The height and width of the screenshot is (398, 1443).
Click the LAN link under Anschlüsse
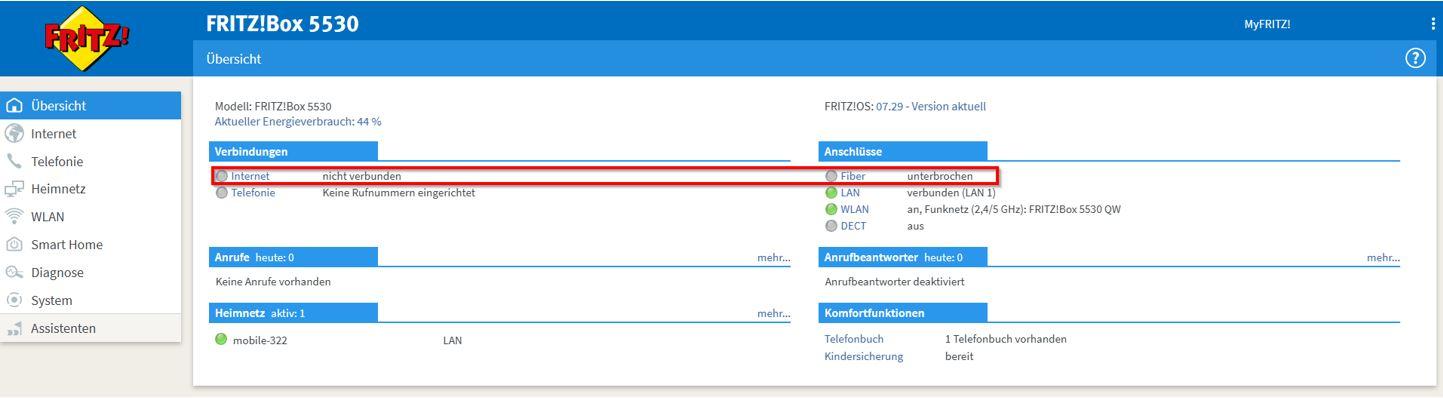coord(850,193)
